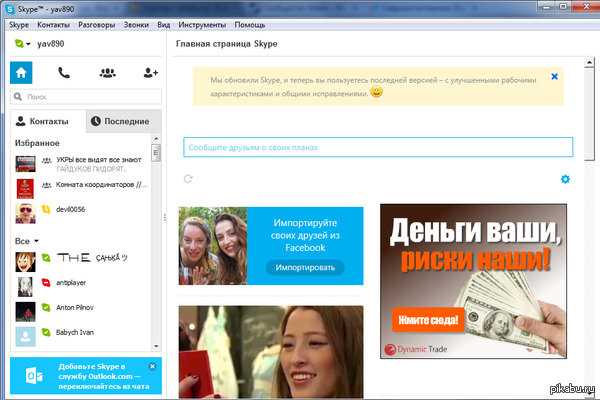Click the Избранное favorites heading

tap(37, 143)
